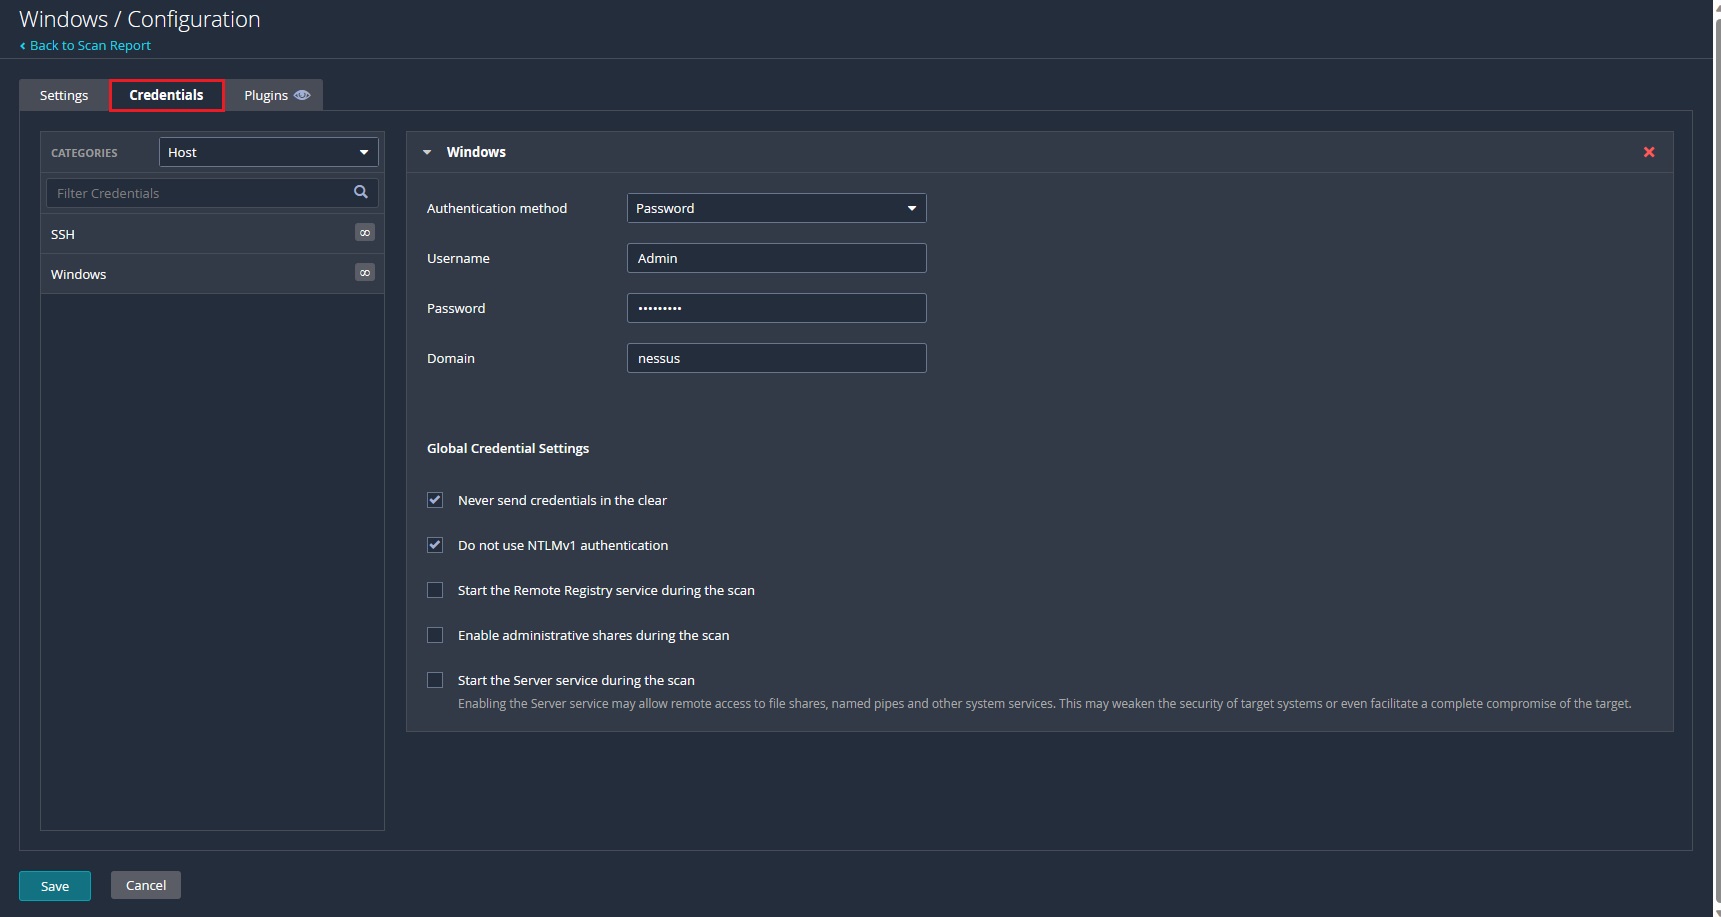Remove the Windows credential with the red X
Image resolution: width=1721 pixels, height=917 pixels.
[1648, 152]
